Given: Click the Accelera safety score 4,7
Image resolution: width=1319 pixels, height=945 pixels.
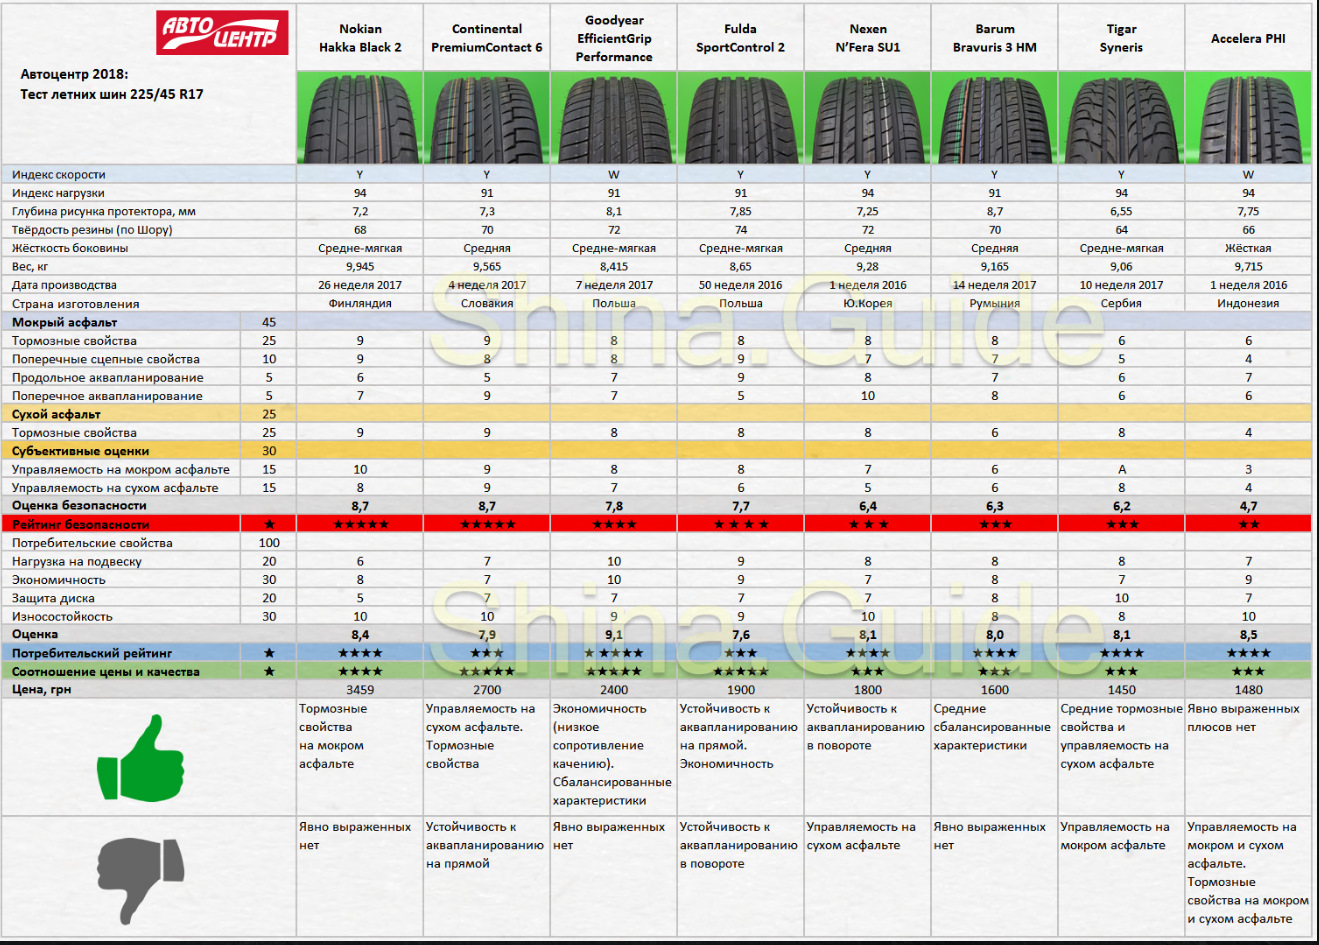Looking at the screenshot, I should click(1248, 507).
